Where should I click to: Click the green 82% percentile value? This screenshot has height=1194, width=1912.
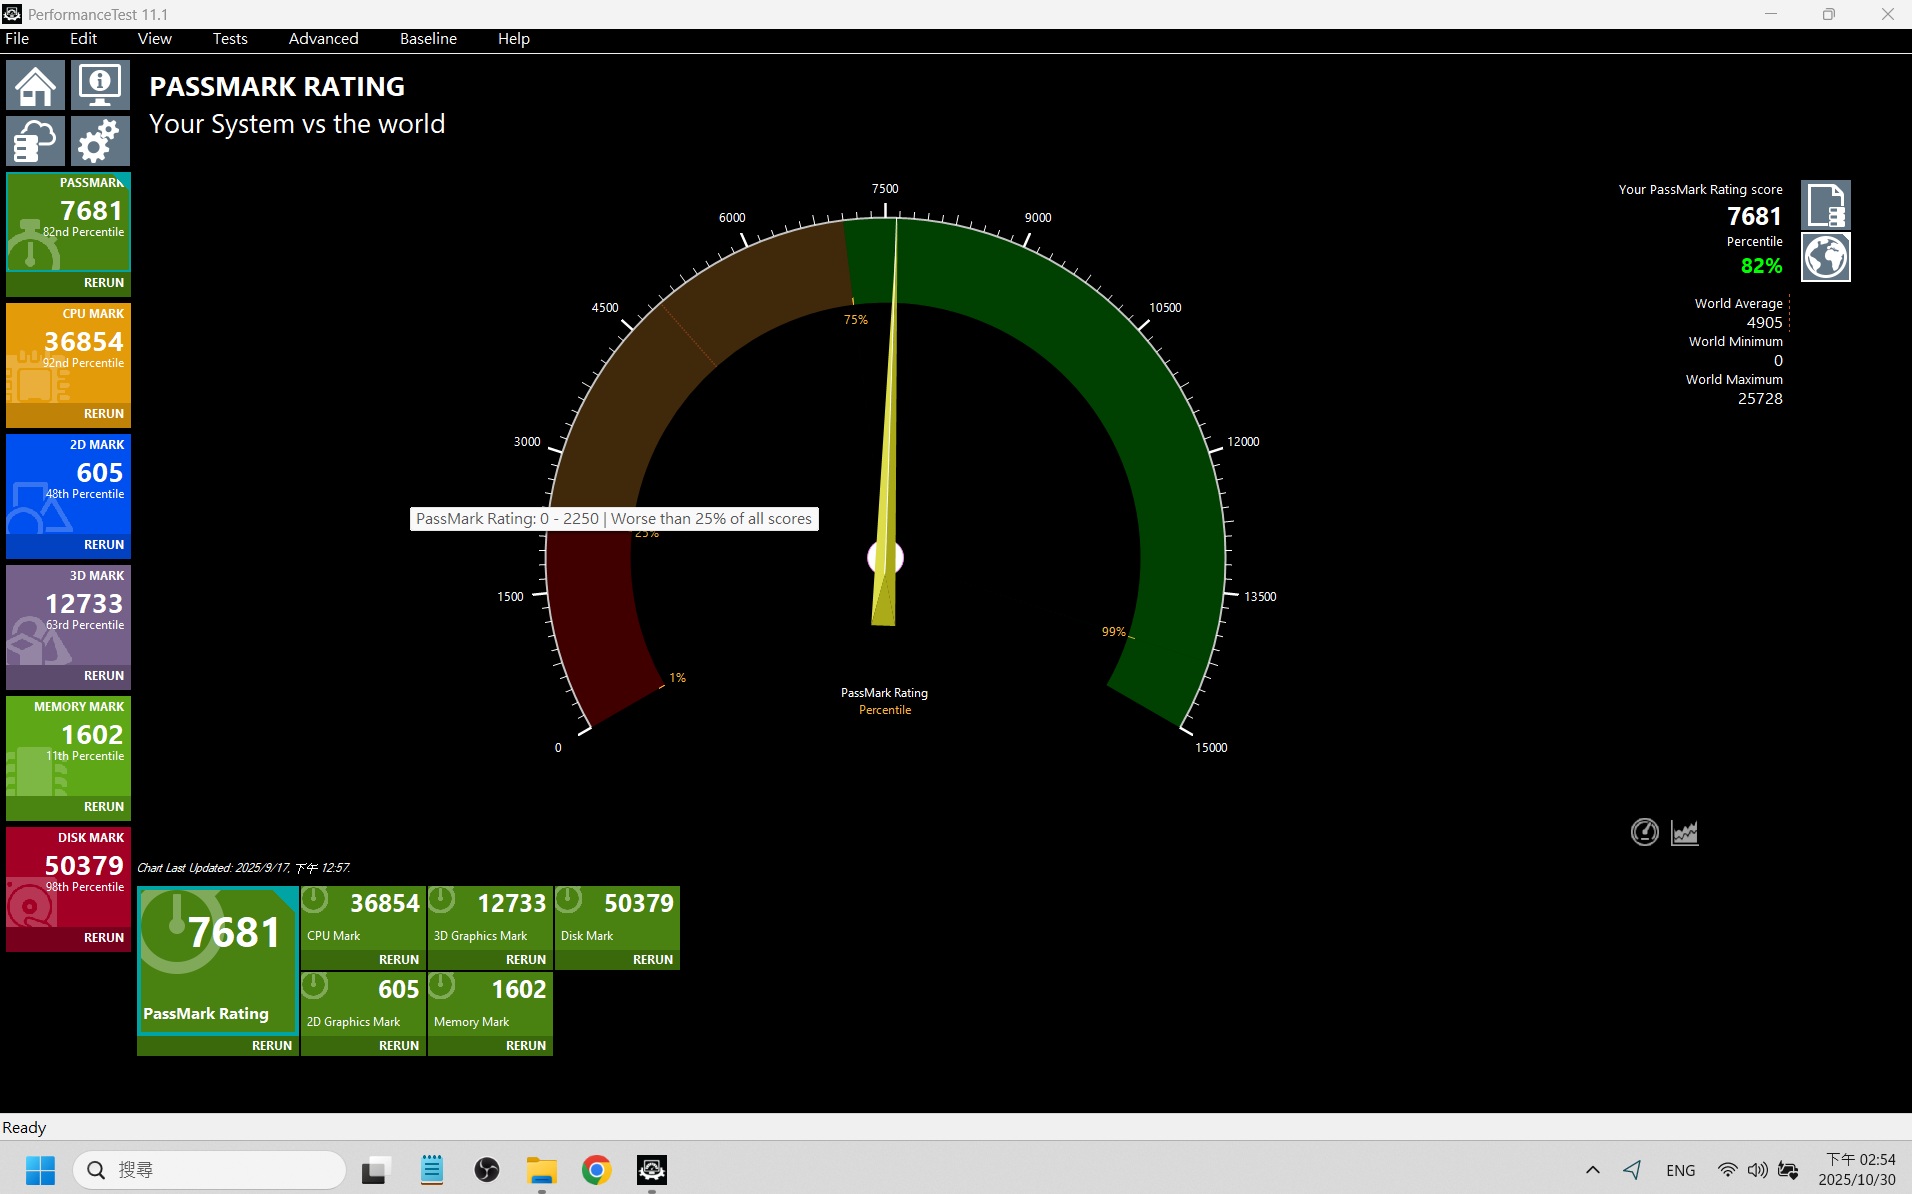pyautogui.click(x=1761, y=266)
